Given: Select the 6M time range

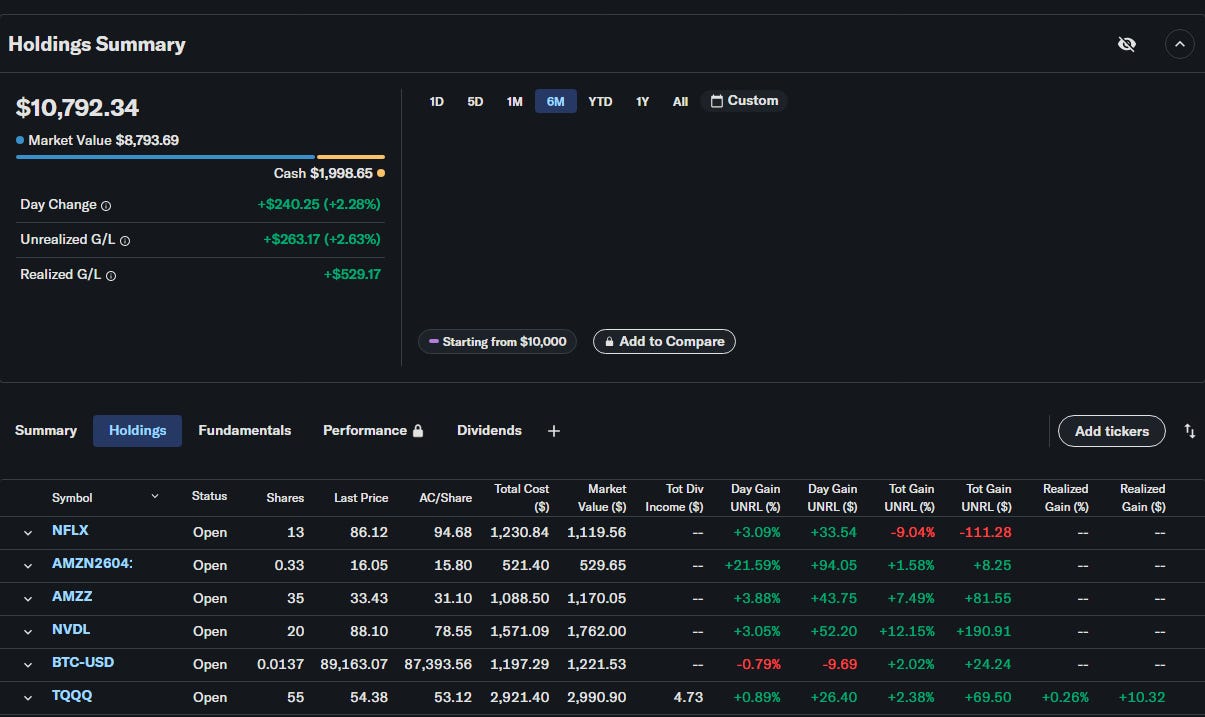Looking at the screenshot, I should (x=556, y=101).
